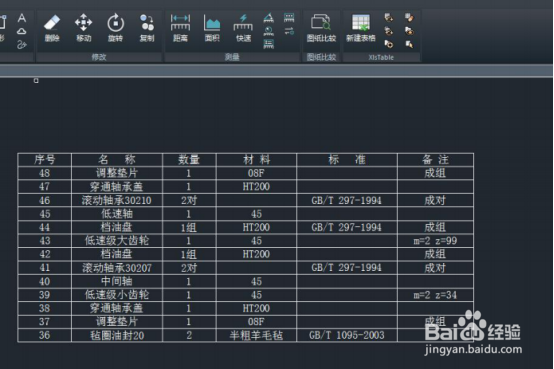554x369 pixels.
Task: Select the 标 准 header cell
Action: pos(347,160)
